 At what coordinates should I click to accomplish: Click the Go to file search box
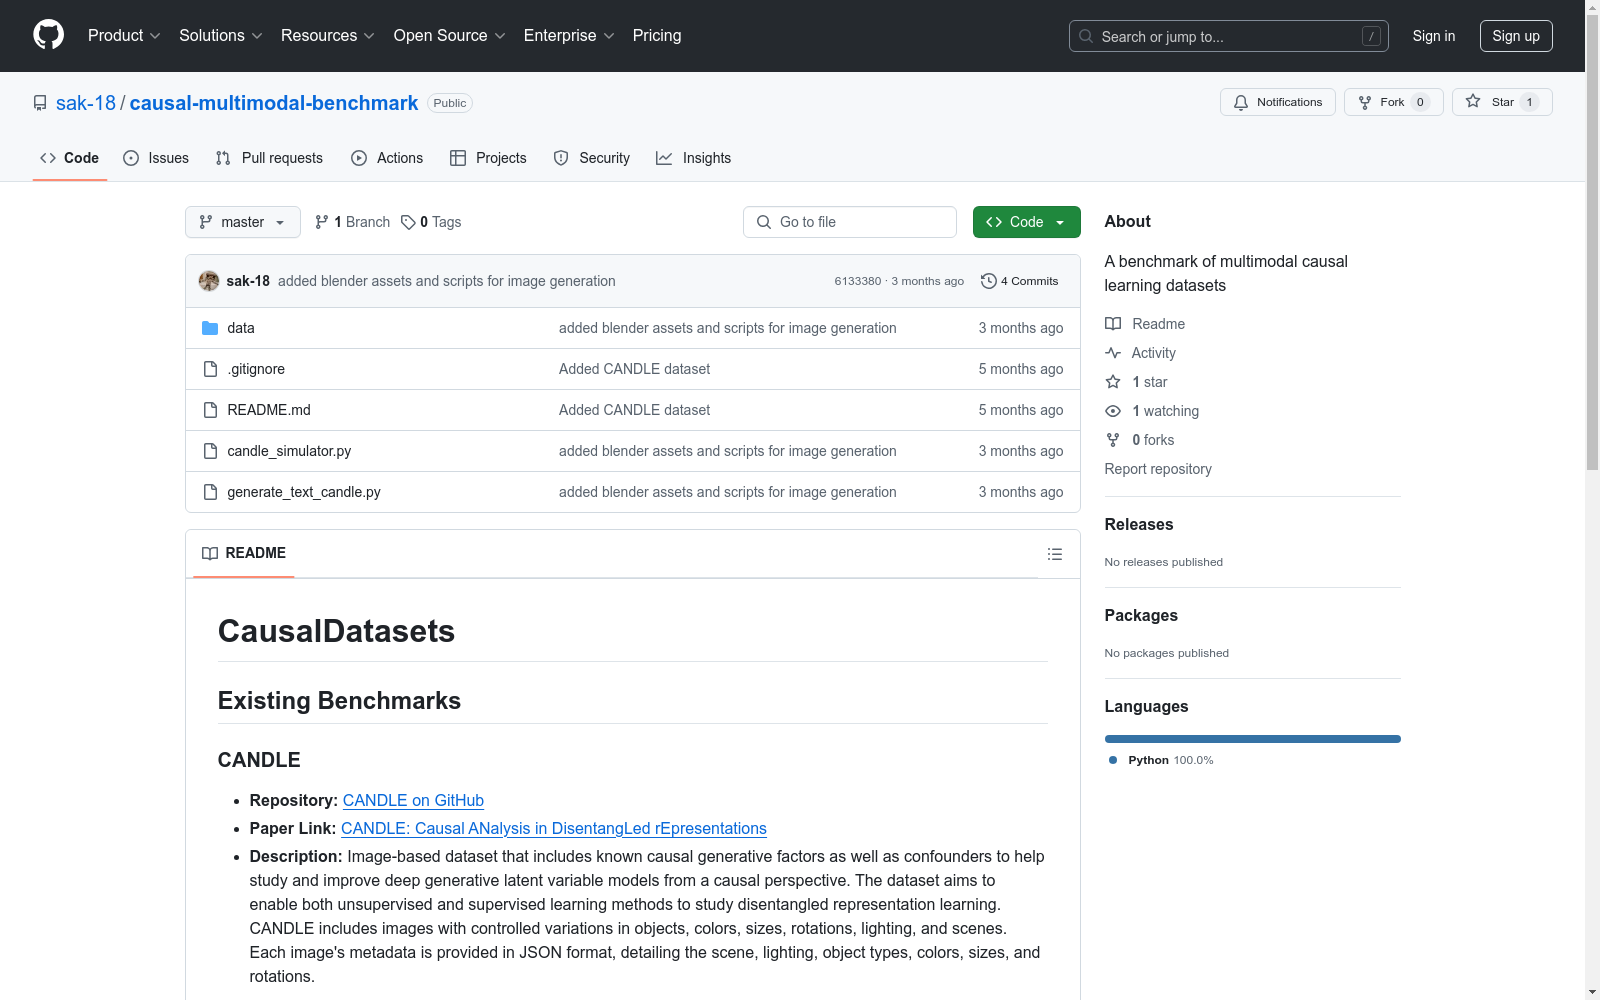(850, 222)
